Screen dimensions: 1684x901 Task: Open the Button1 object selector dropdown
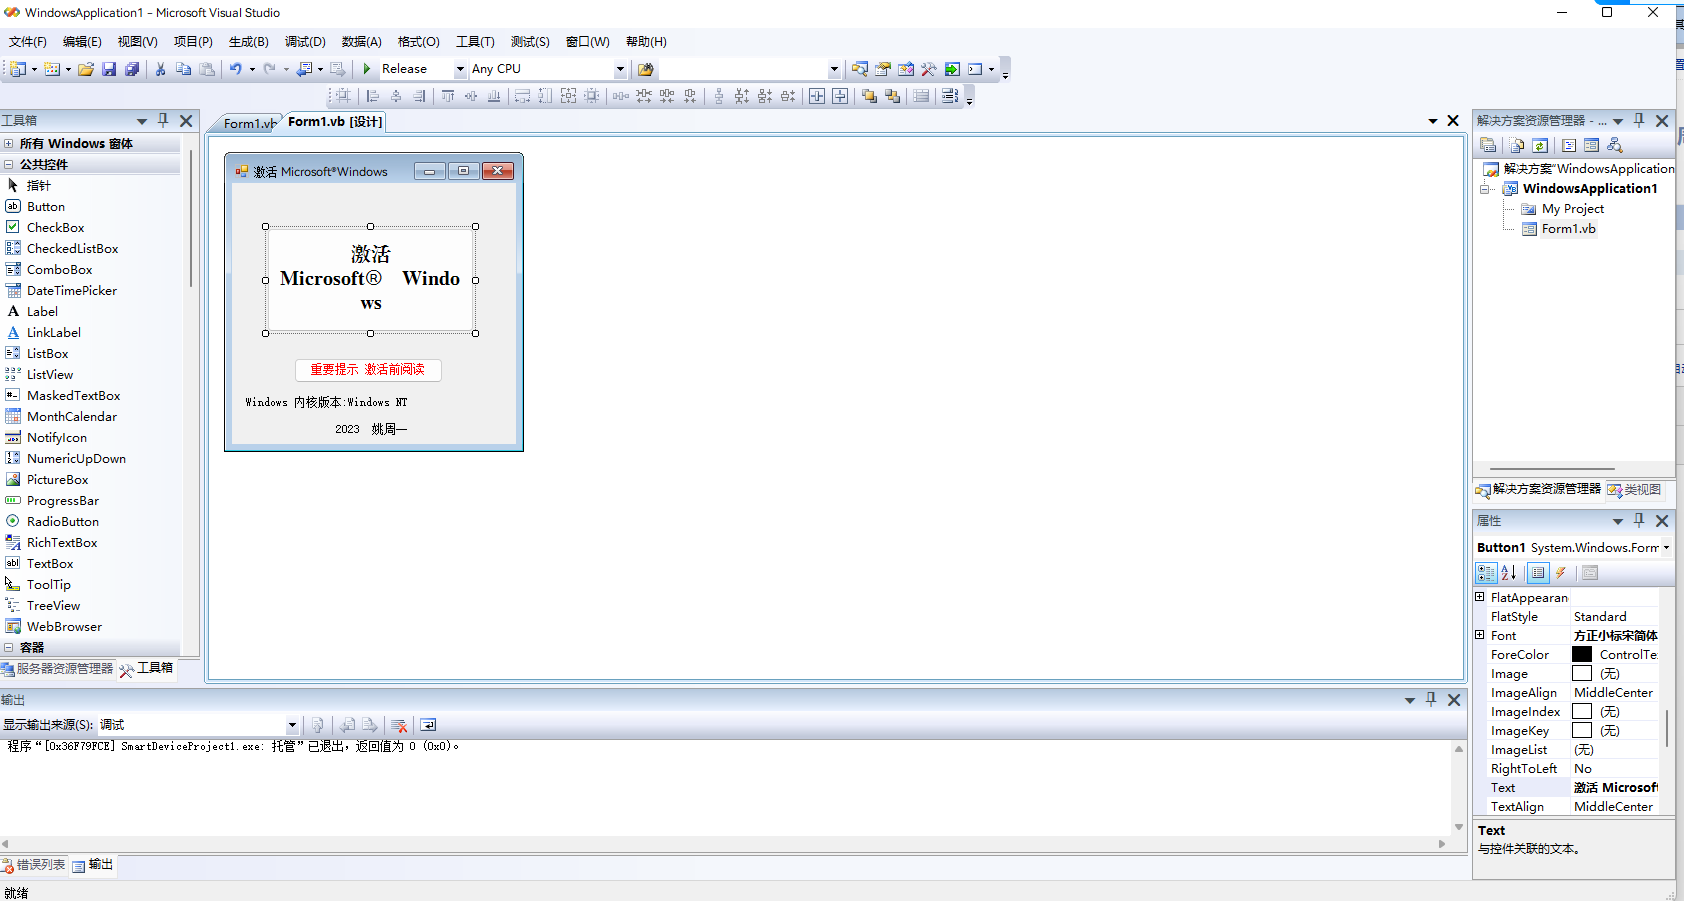(1666, 548)
